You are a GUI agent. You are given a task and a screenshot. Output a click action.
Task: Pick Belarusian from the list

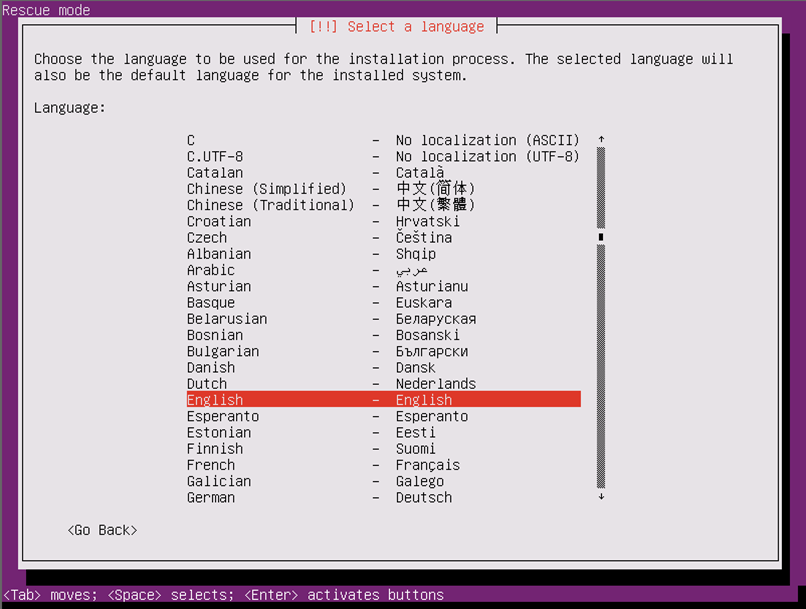383,319
